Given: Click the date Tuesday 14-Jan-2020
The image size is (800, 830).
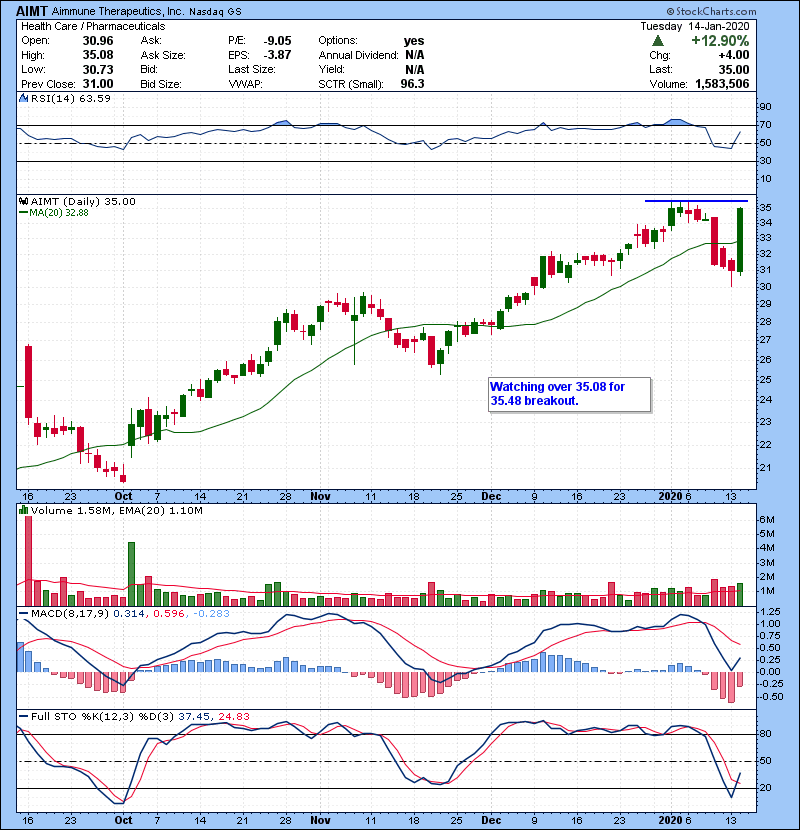Looking at the screenshot, I should click(695, 26).
